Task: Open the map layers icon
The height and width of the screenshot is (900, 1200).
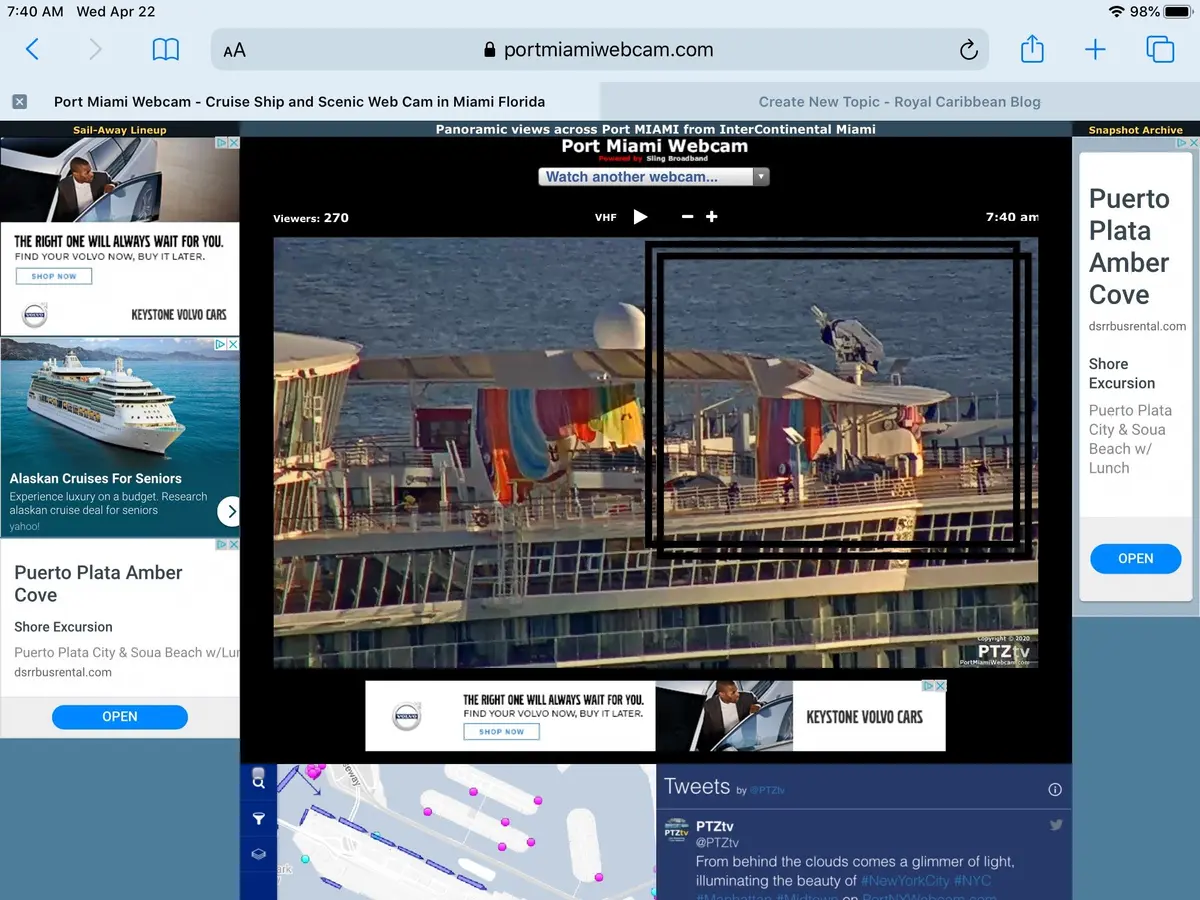Action: [x=259, y=854]
